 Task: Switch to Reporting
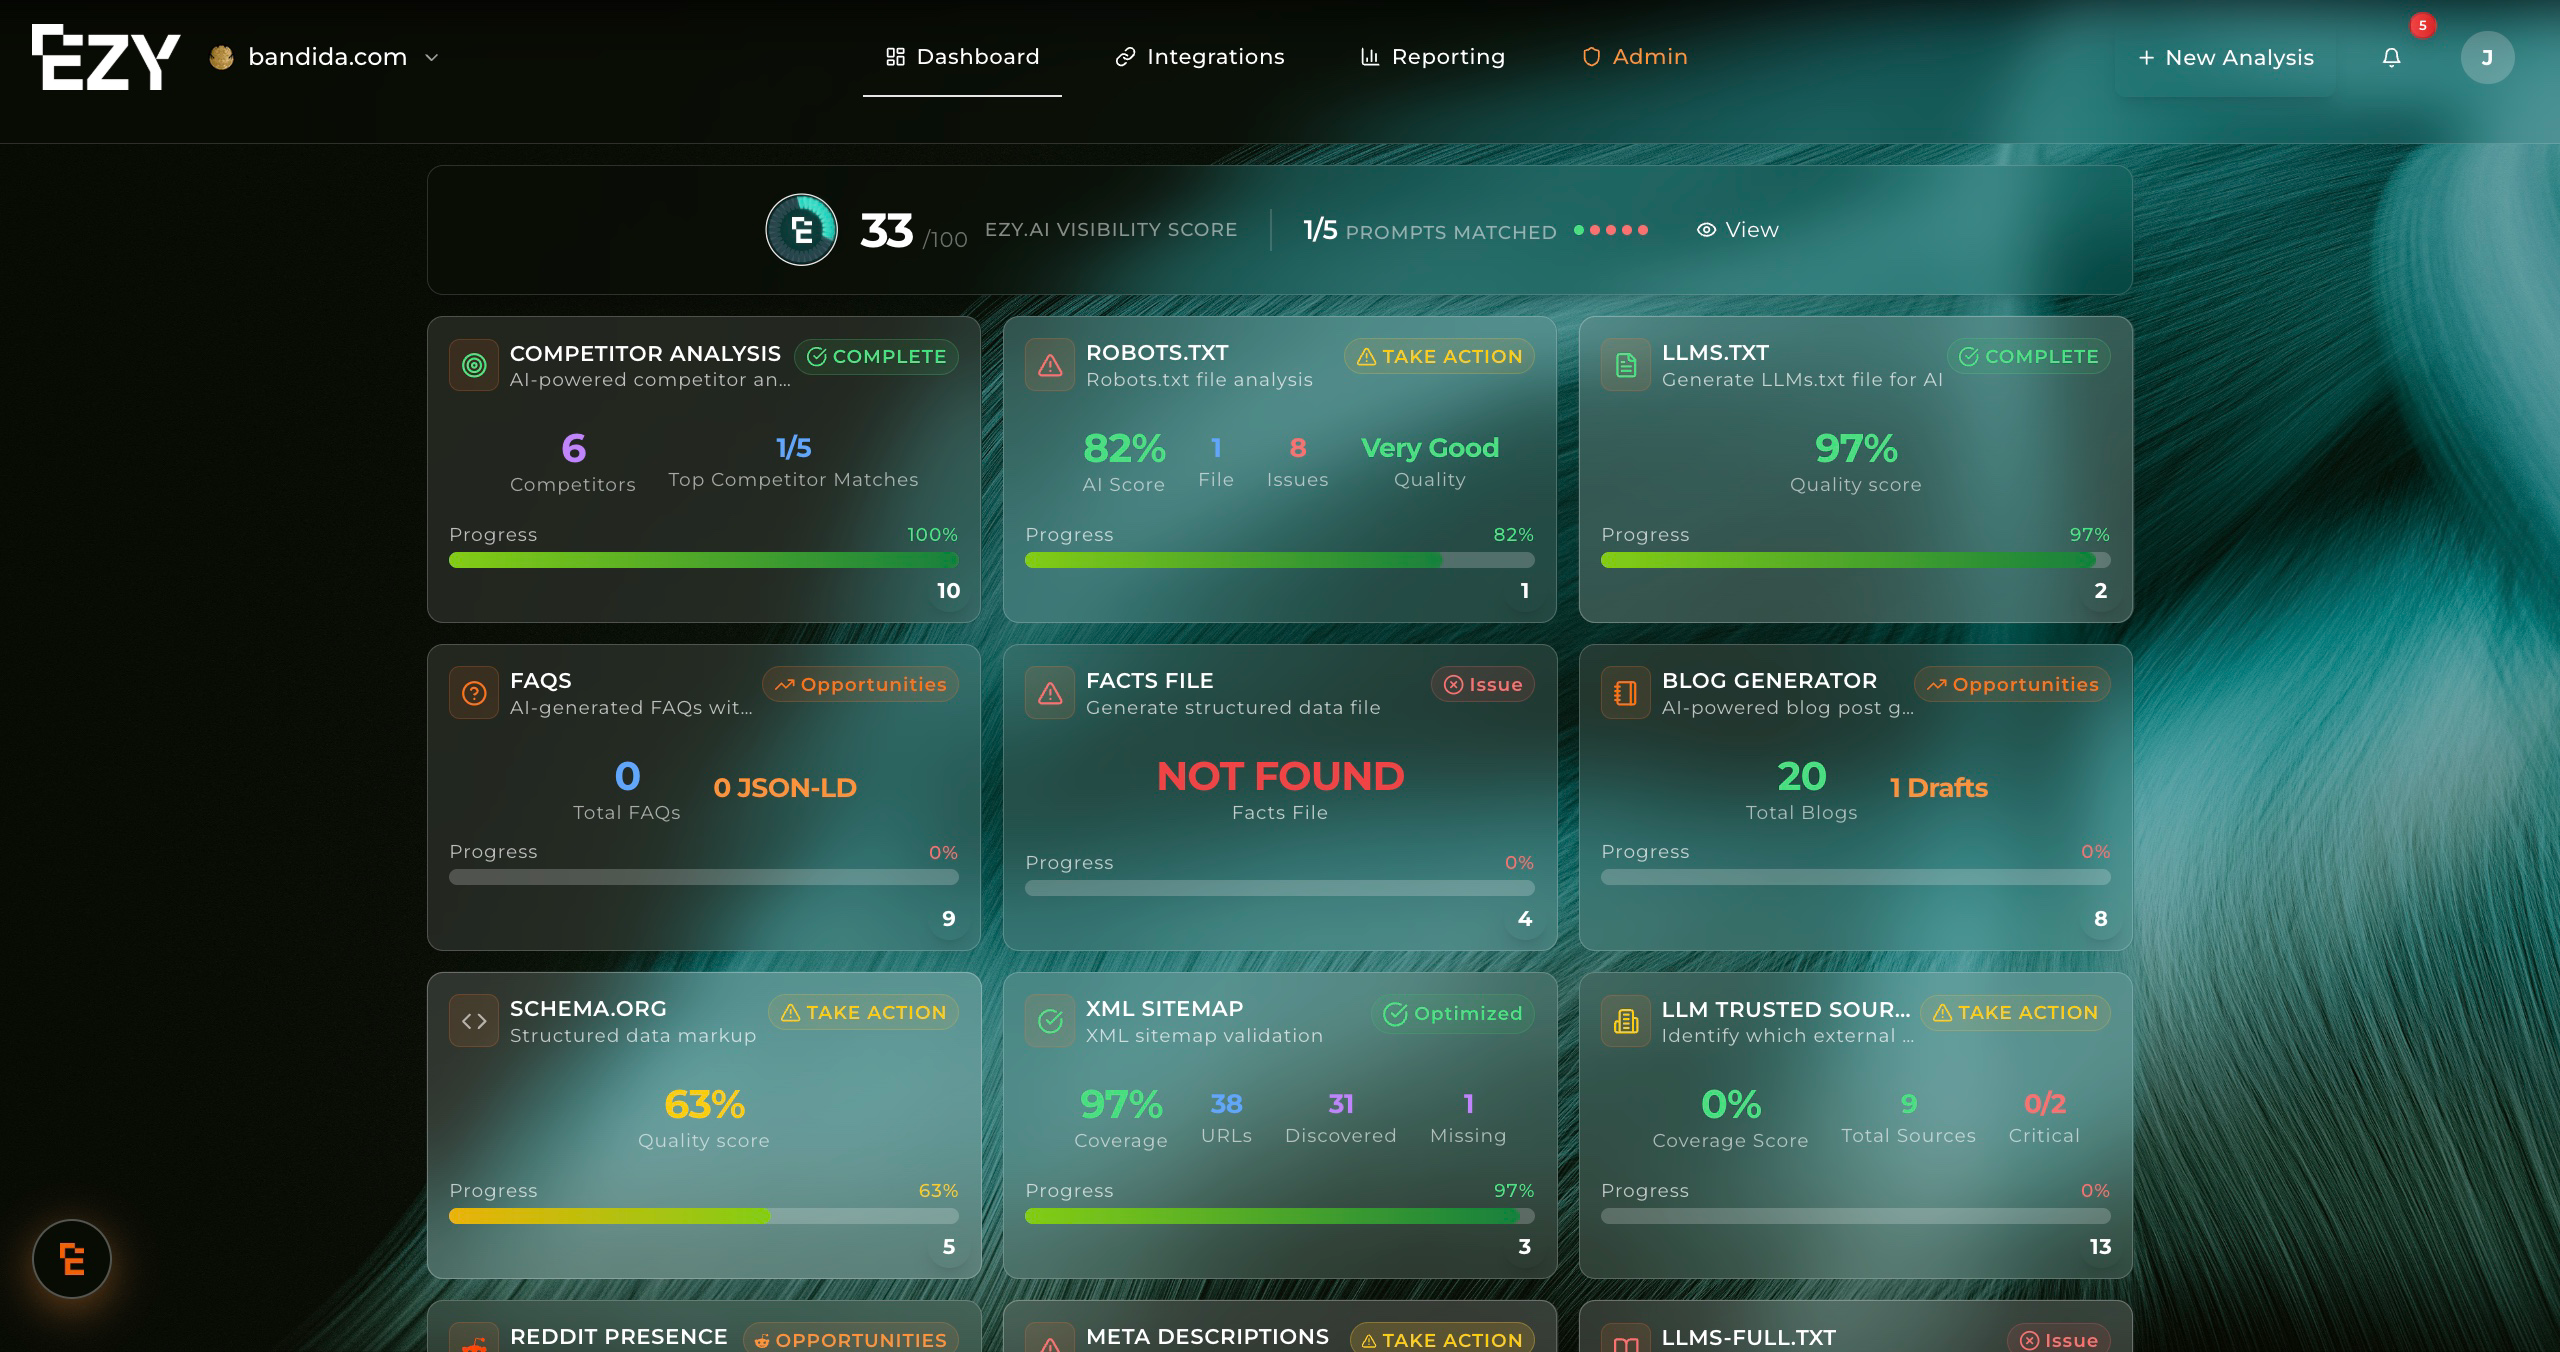coord(1432,56)
